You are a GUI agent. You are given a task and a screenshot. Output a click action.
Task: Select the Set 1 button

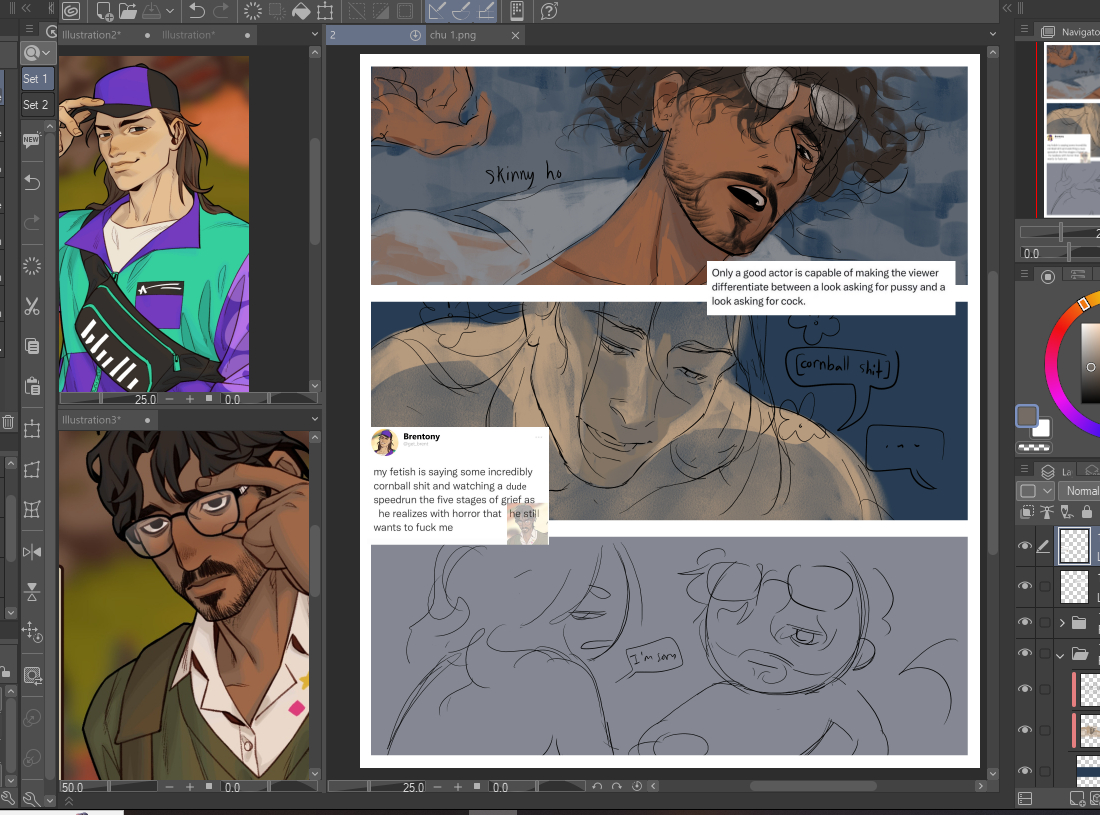(36, 79)
